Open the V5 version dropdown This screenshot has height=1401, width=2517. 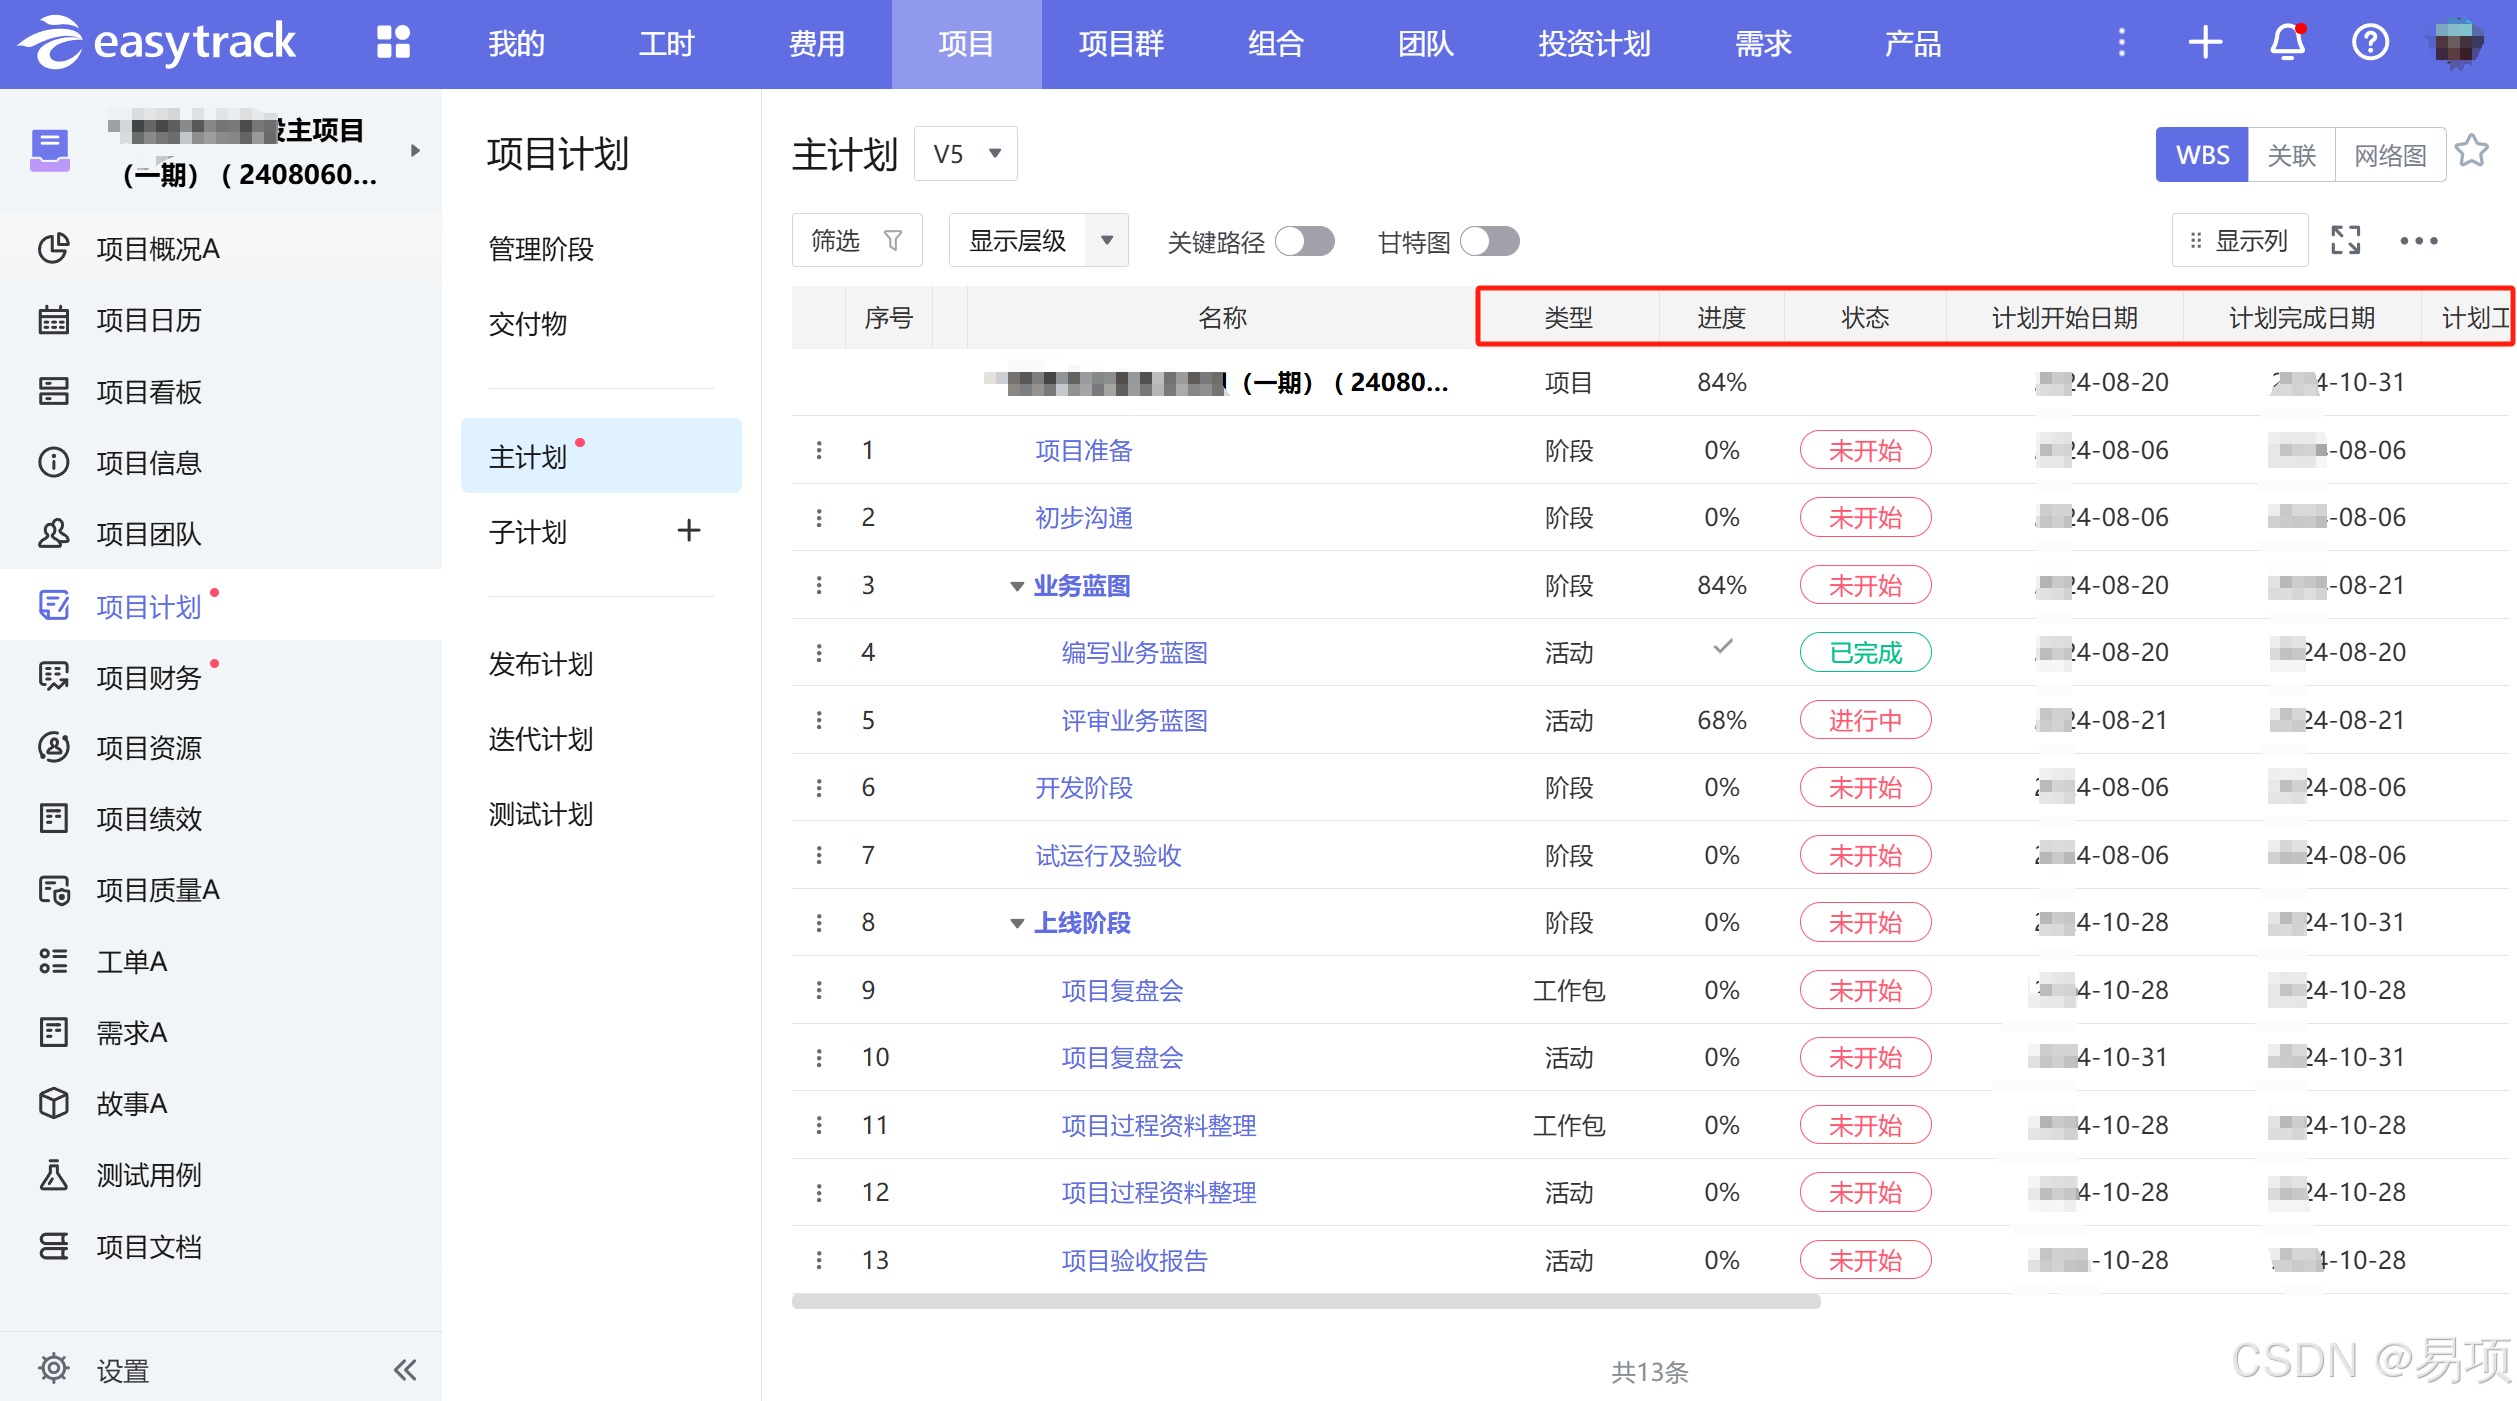(966, 154)
